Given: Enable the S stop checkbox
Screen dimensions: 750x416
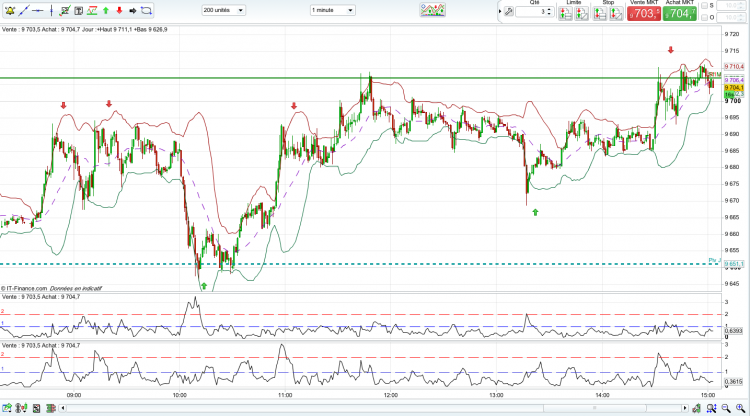Looking at the screenshot, I should [x=704, y=6].
